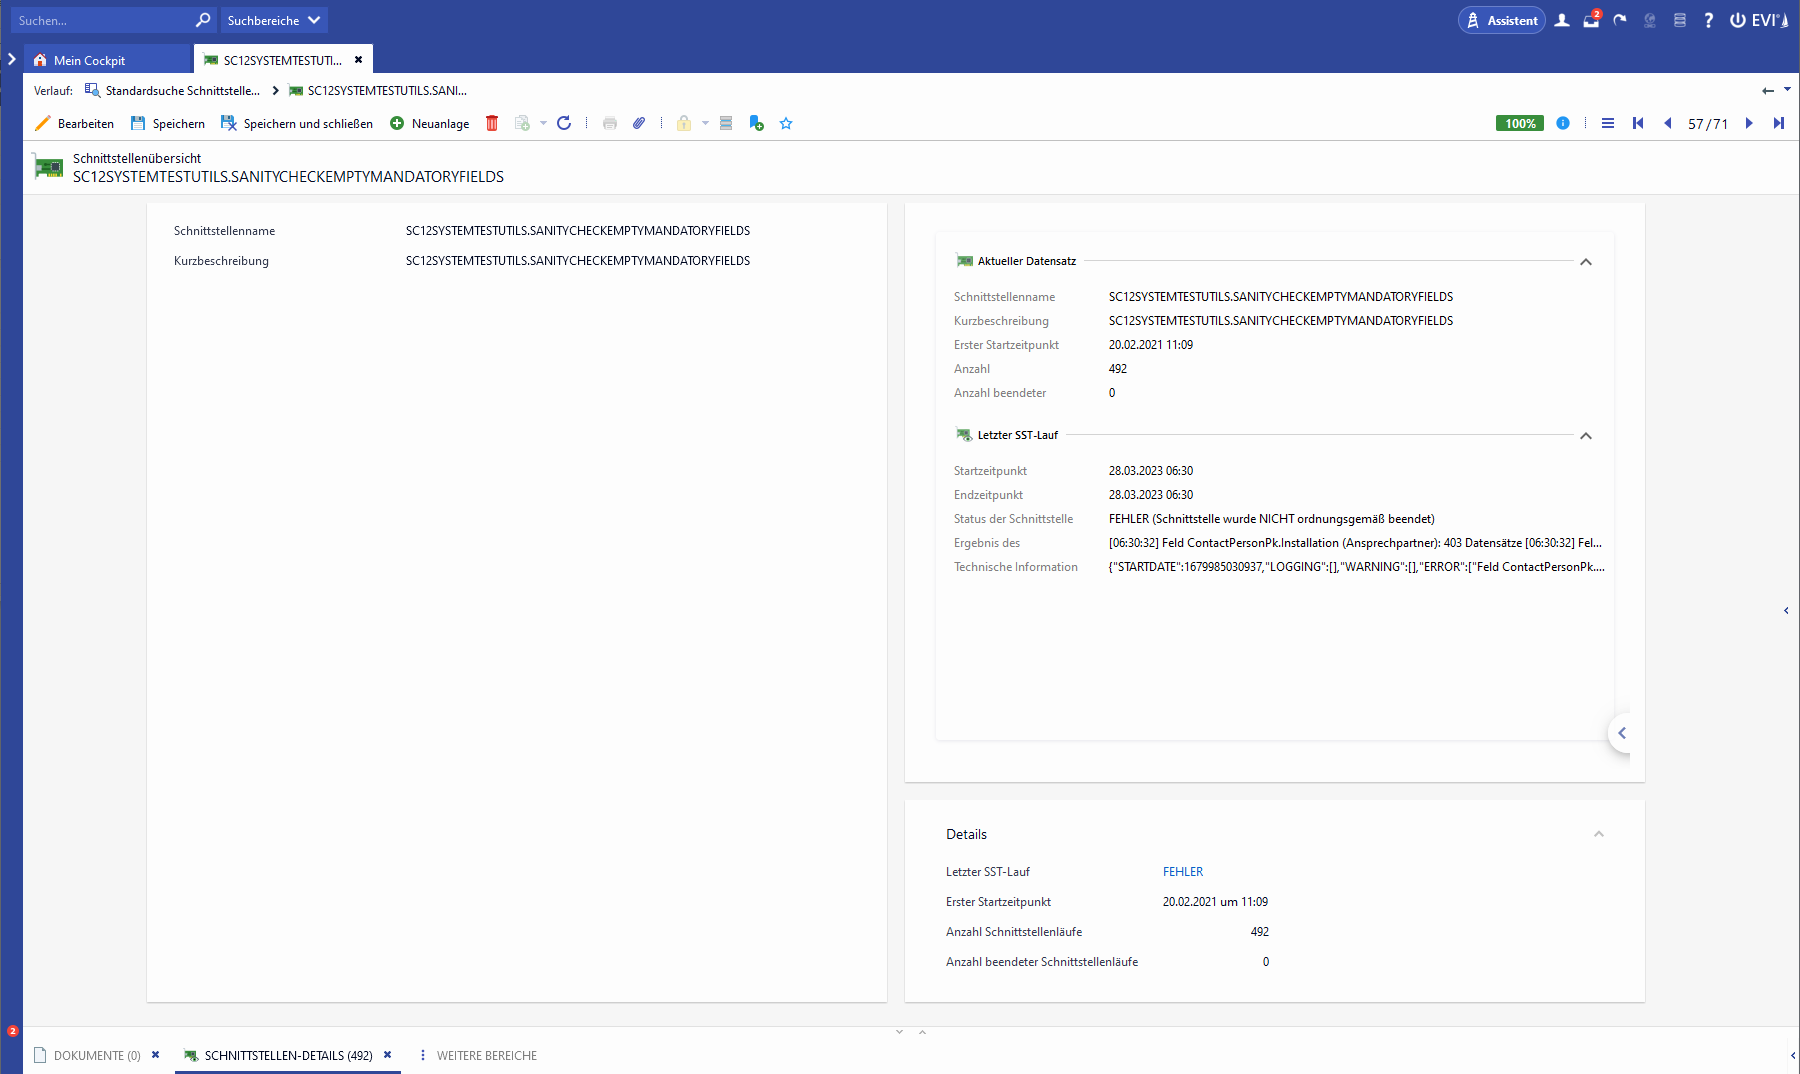Screen dimensions: 1800x1074
Task: Click the blue info circle icon
Action: (1563, 123)
